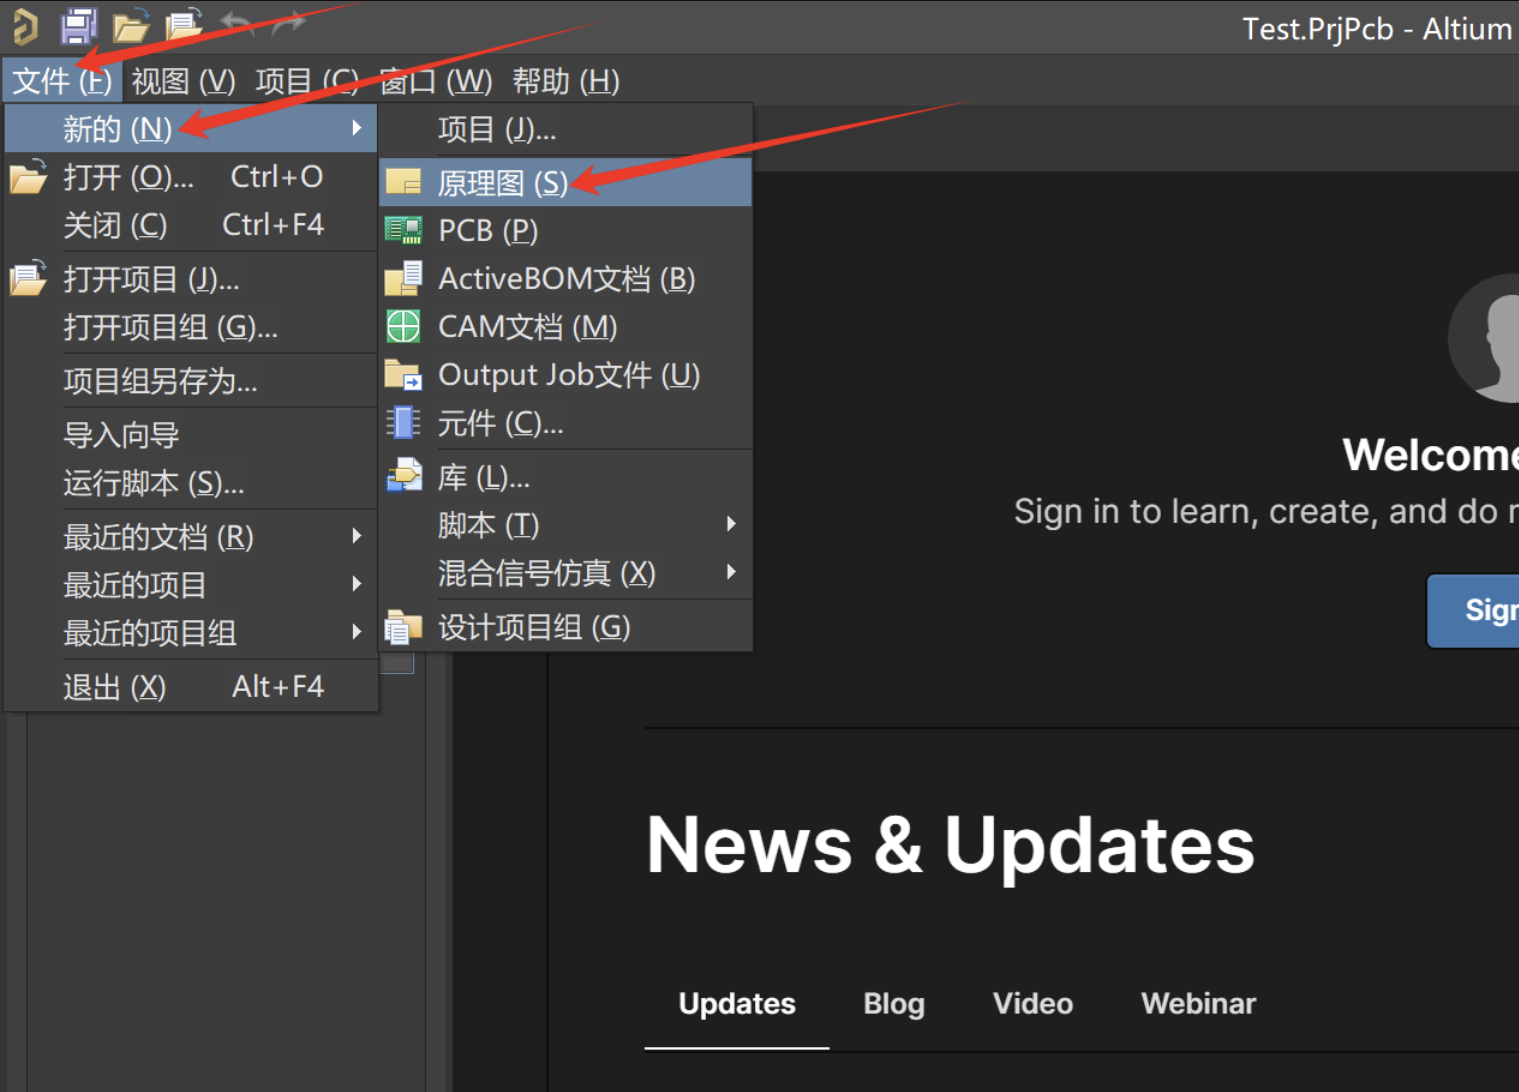
Task: Click the Ctrl+O shortcut text
Action: [277, 177]
